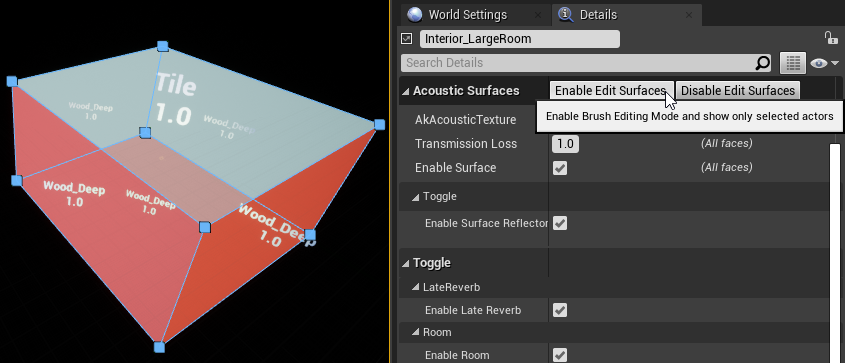Screen dimensions: 845x363
Task: Toggle Enable Surface Reflector checkbox
Action: pos(560,223)
